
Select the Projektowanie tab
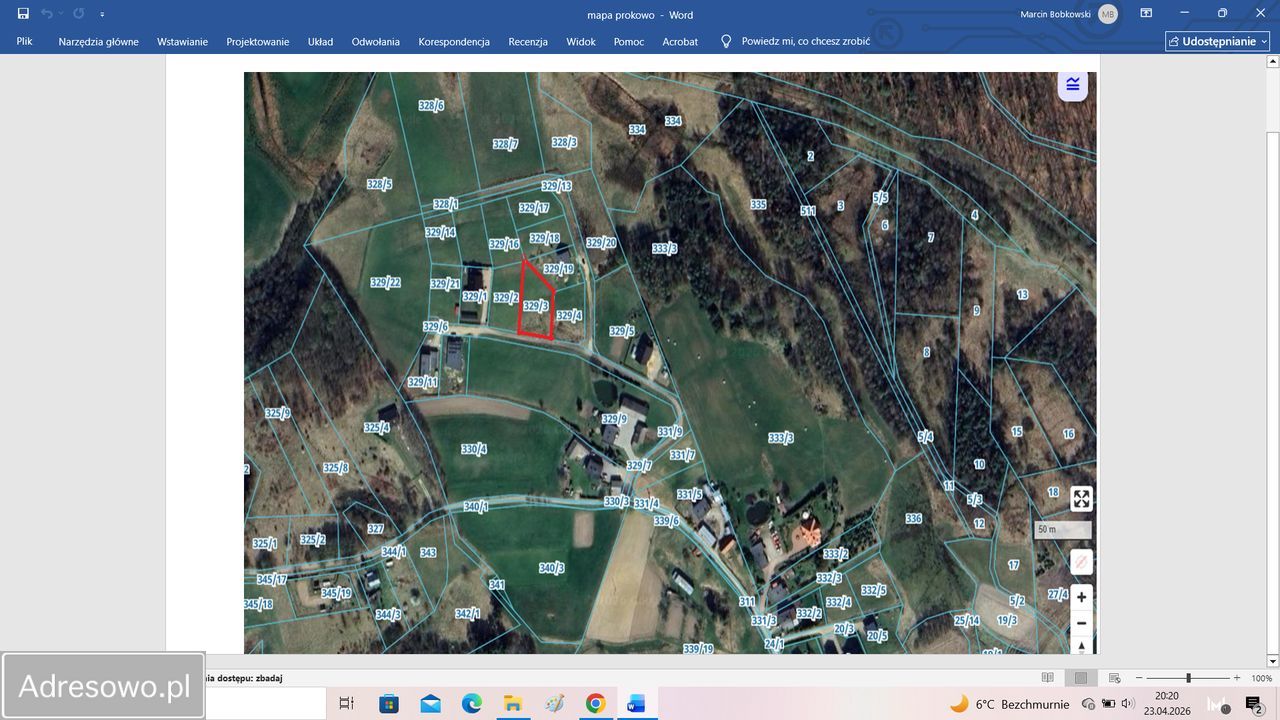point(258,42)
